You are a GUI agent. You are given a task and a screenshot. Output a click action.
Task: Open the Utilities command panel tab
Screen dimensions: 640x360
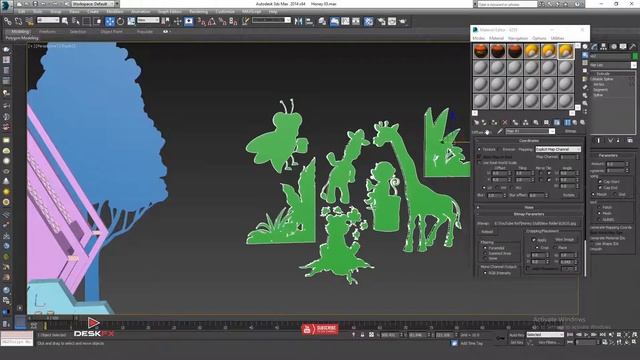pyautogui.click(x=633, y=47)
